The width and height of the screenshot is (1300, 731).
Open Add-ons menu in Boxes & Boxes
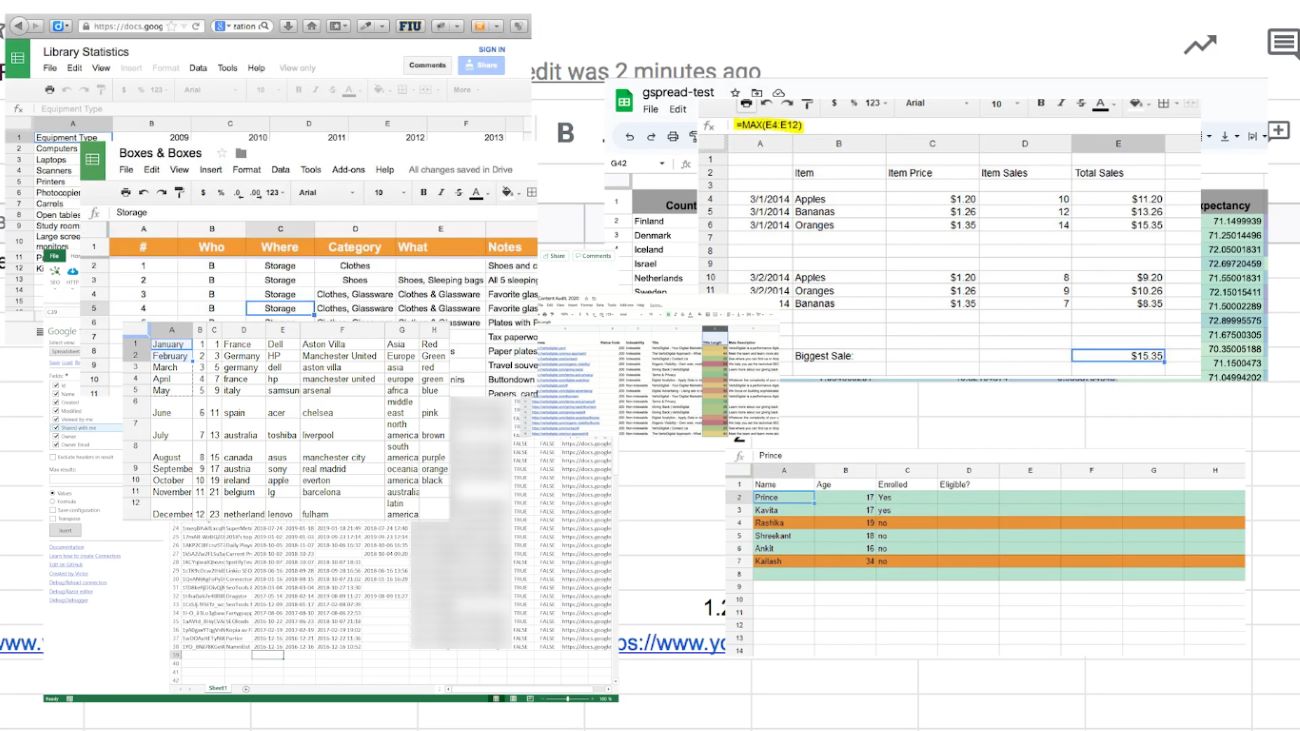(349, 170)
